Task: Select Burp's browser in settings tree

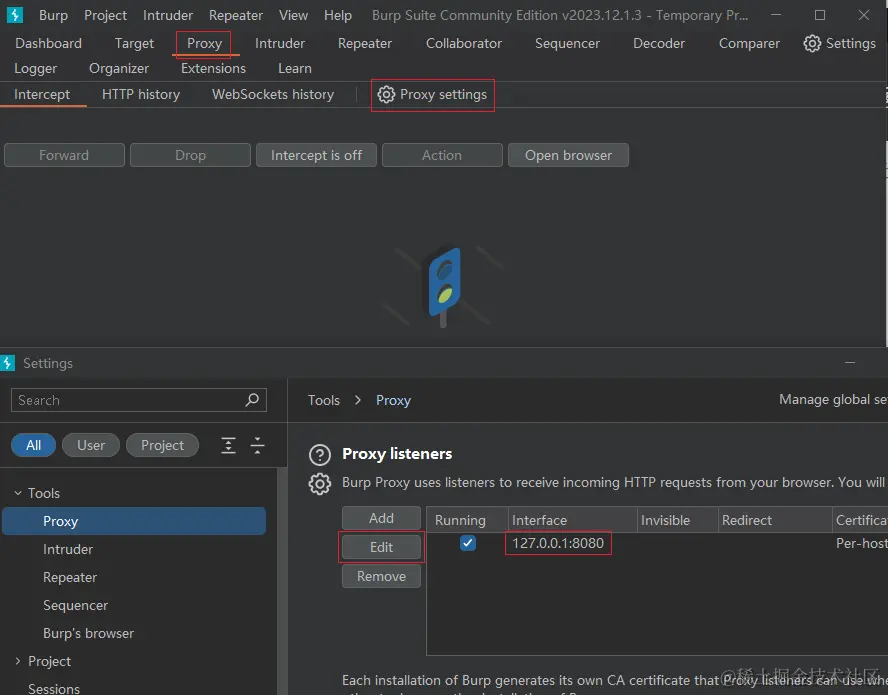Action: click(88, 633)
